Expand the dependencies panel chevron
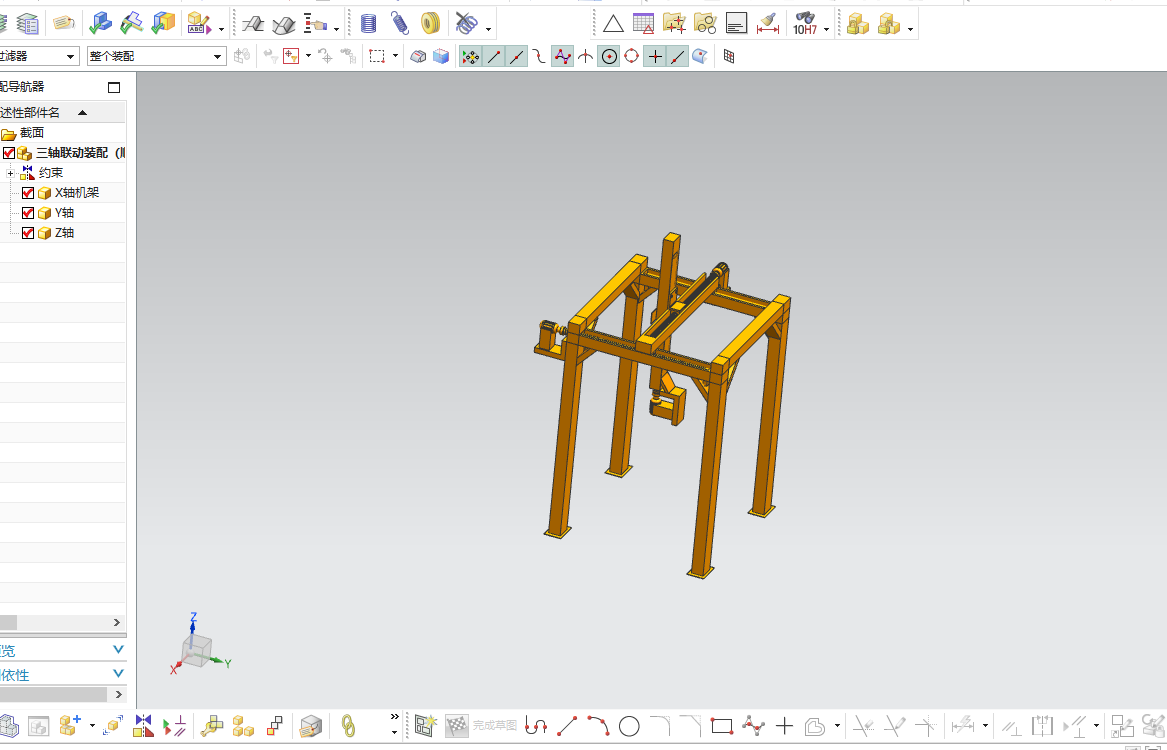 [118, 673]
